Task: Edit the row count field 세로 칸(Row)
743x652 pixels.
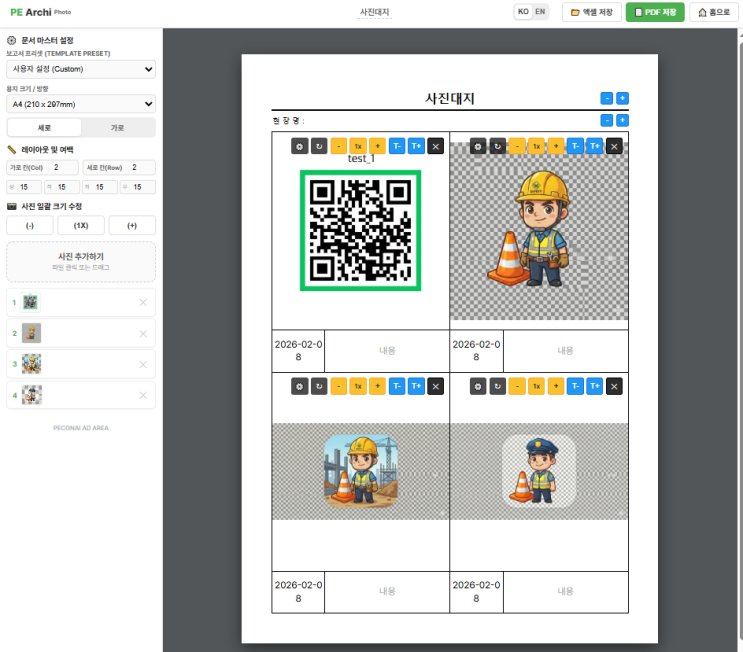Action: 119,167
